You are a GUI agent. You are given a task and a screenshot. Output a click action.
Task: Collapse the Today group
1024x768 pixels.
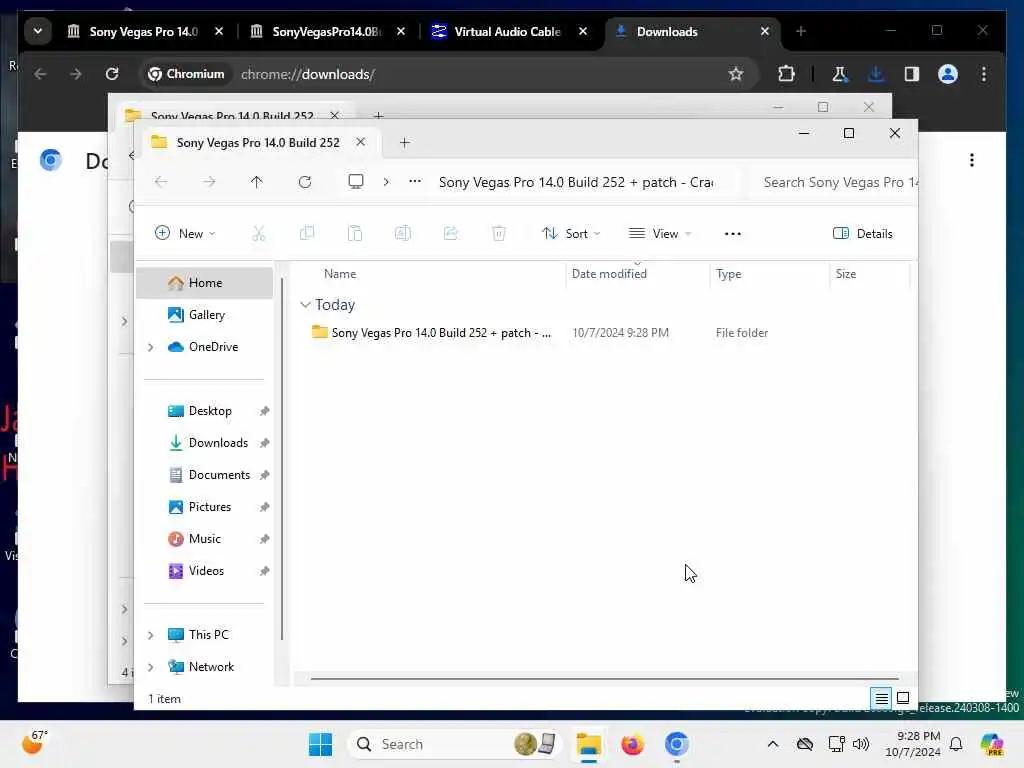pyautogui.click(x=304, y=304)
